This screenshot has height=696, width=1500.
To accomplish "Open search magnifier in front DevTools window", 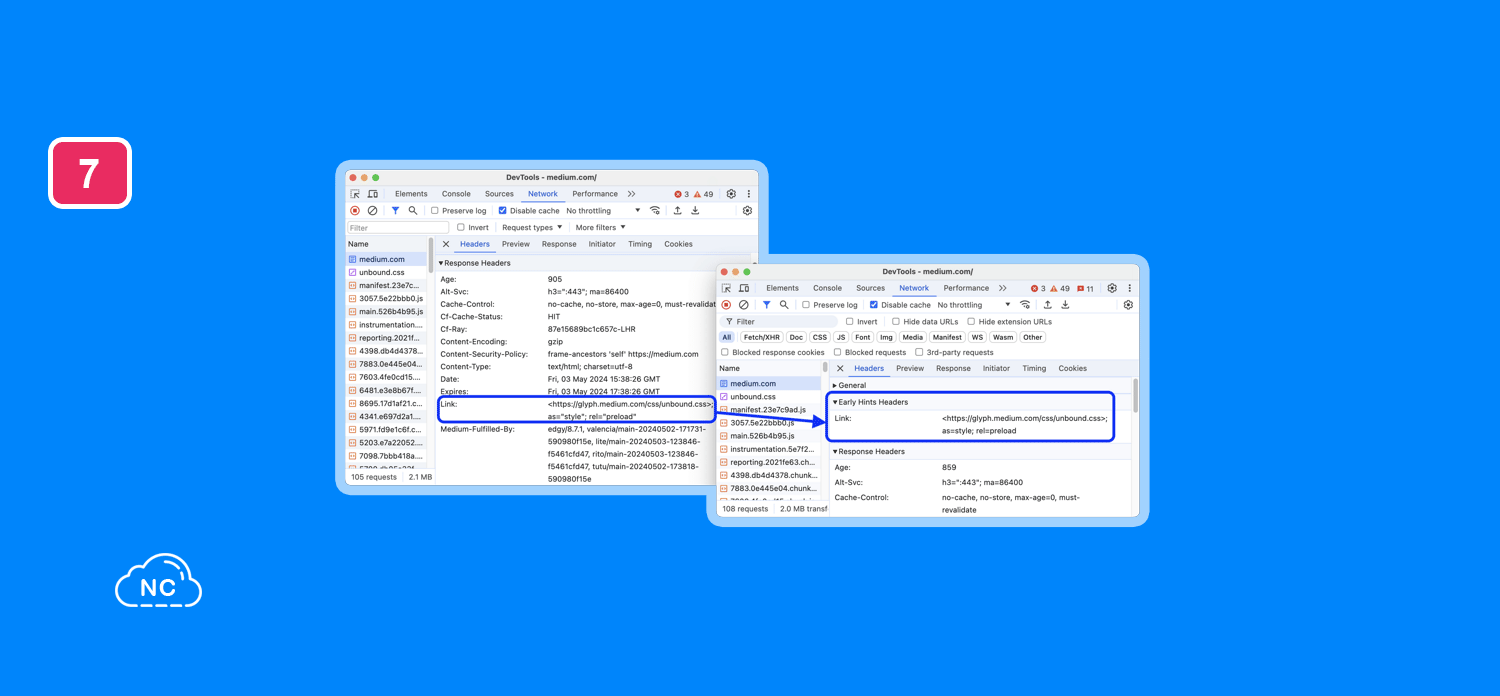I will click(x=784, y=305).
